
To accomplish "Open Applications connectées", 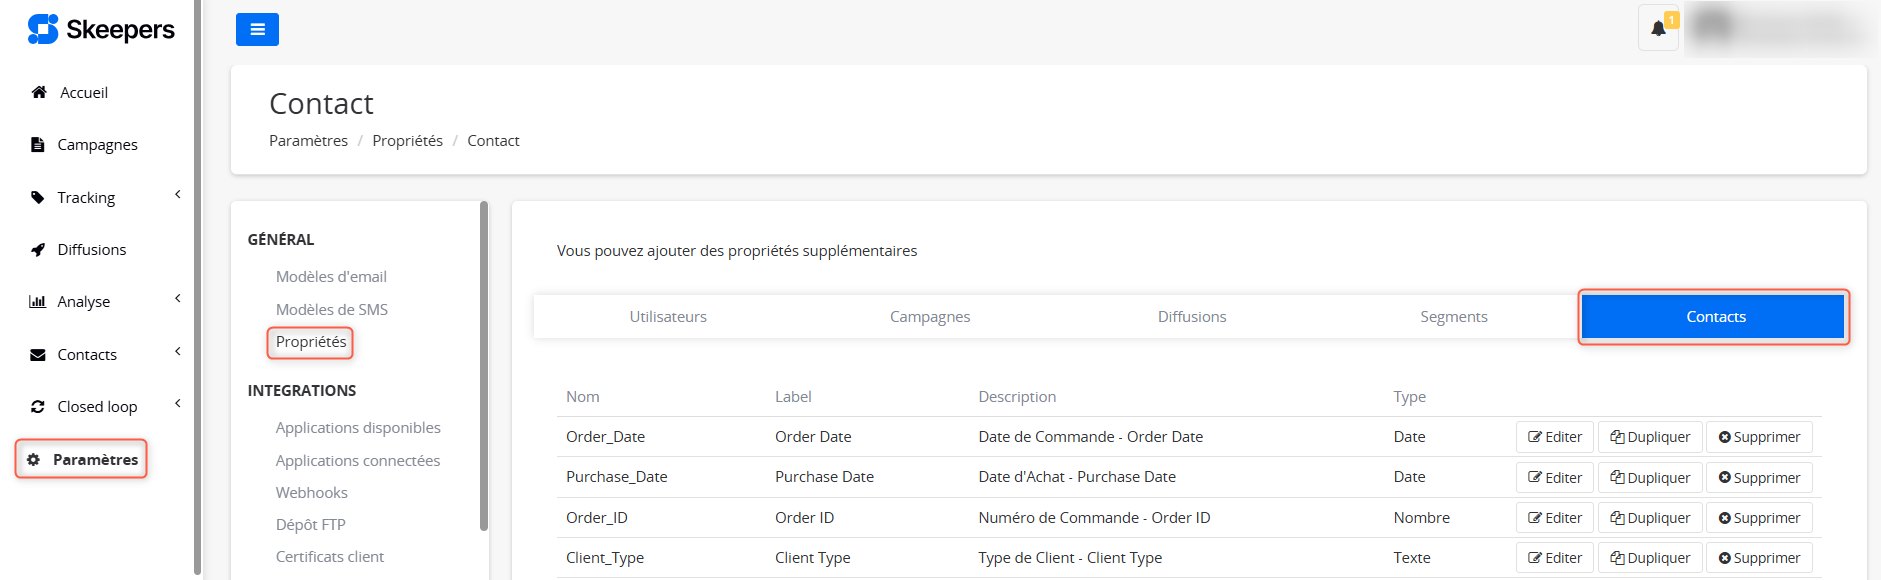I will point(358,461).
